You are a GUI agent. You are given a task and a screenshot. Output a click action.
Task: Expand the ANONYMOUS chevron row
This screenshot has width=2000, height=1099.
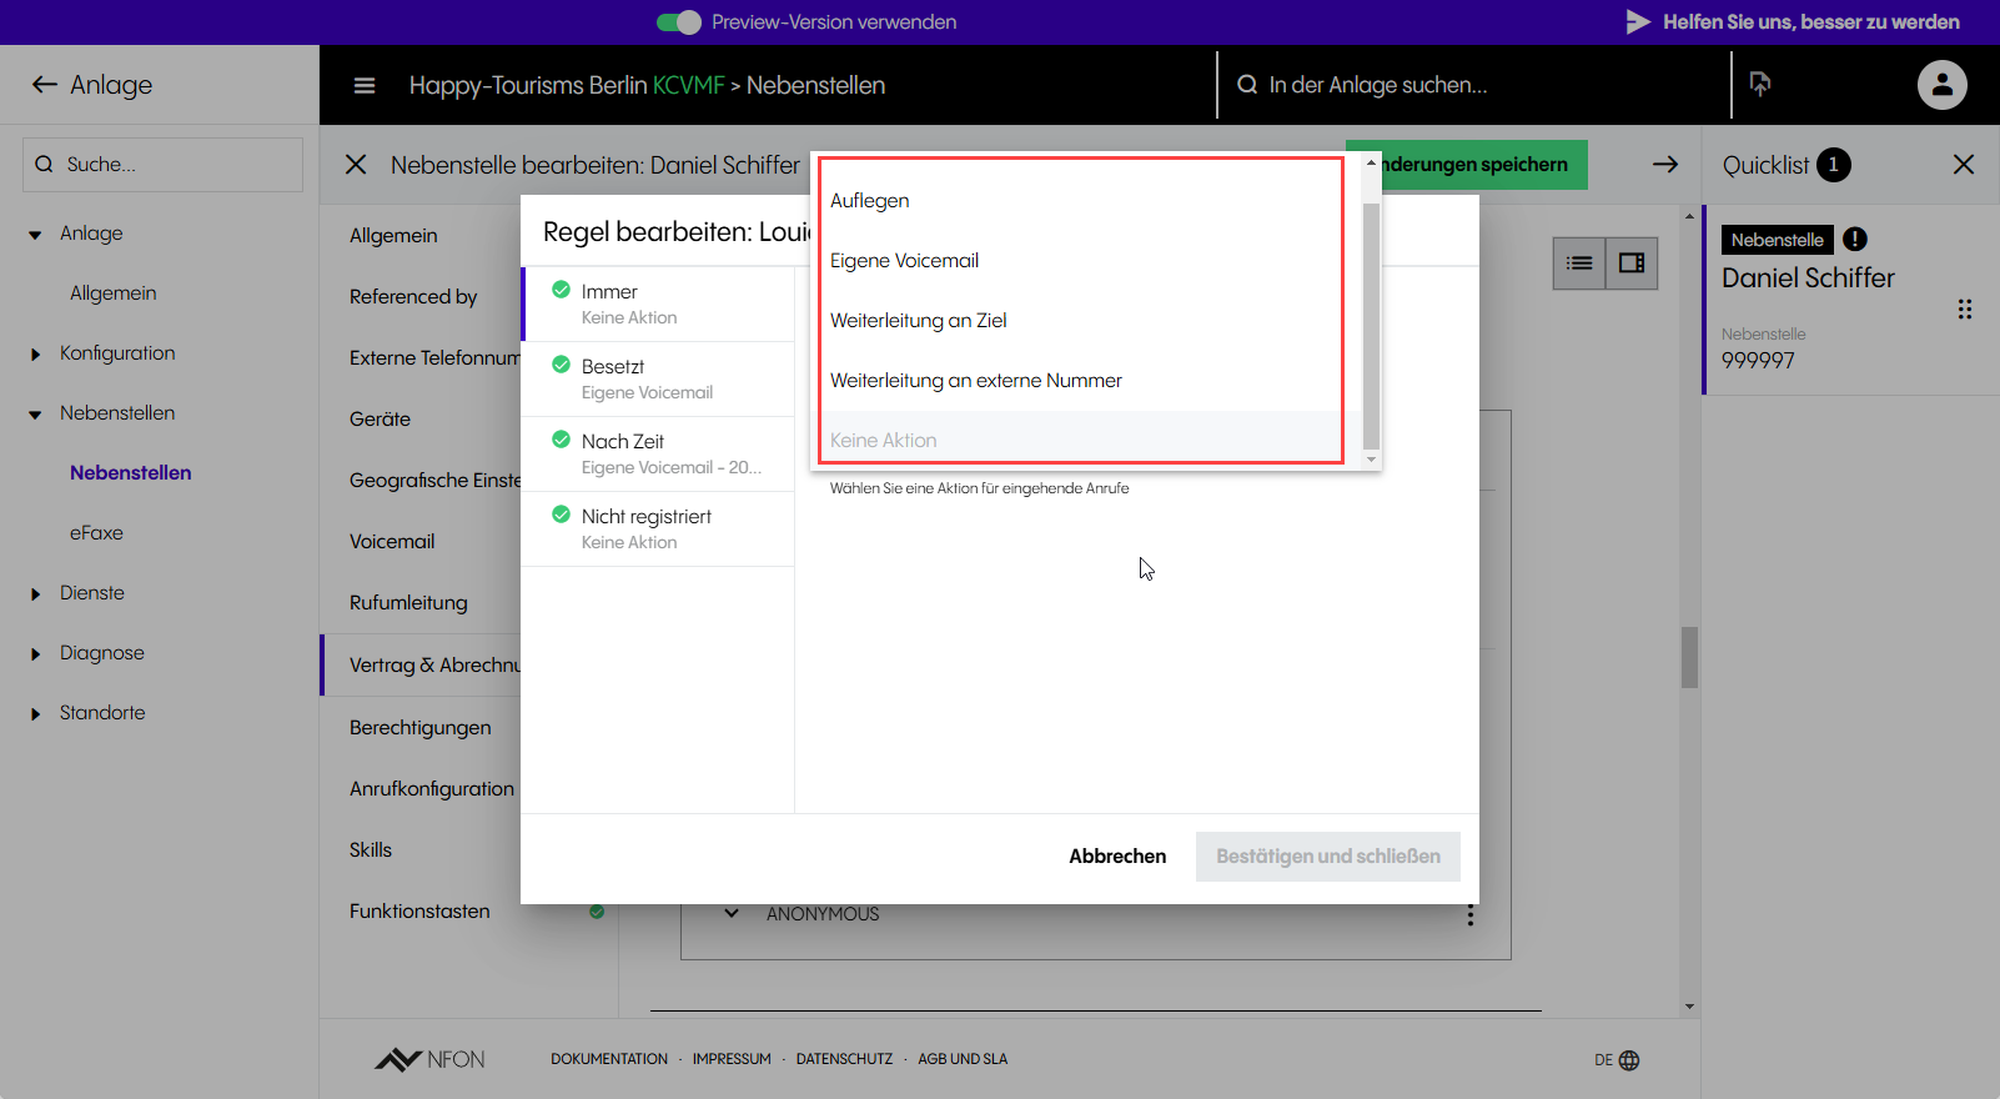pos(731,914)
